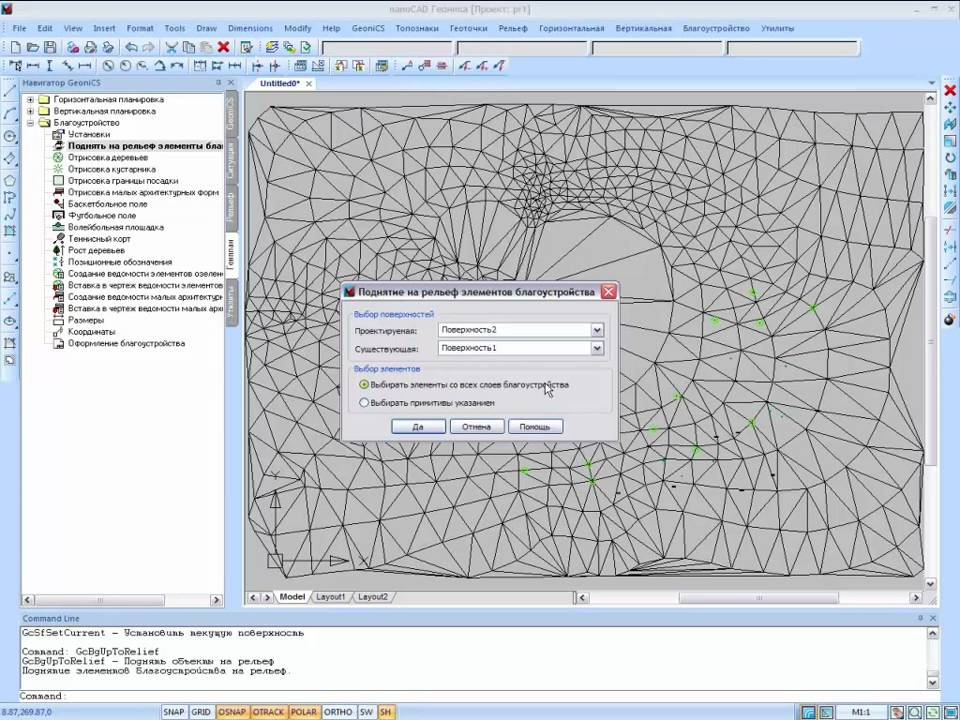Select the Polygon draw tool in left toolbar
This screenshot has height=720, width=960.
tap(10, 181)
